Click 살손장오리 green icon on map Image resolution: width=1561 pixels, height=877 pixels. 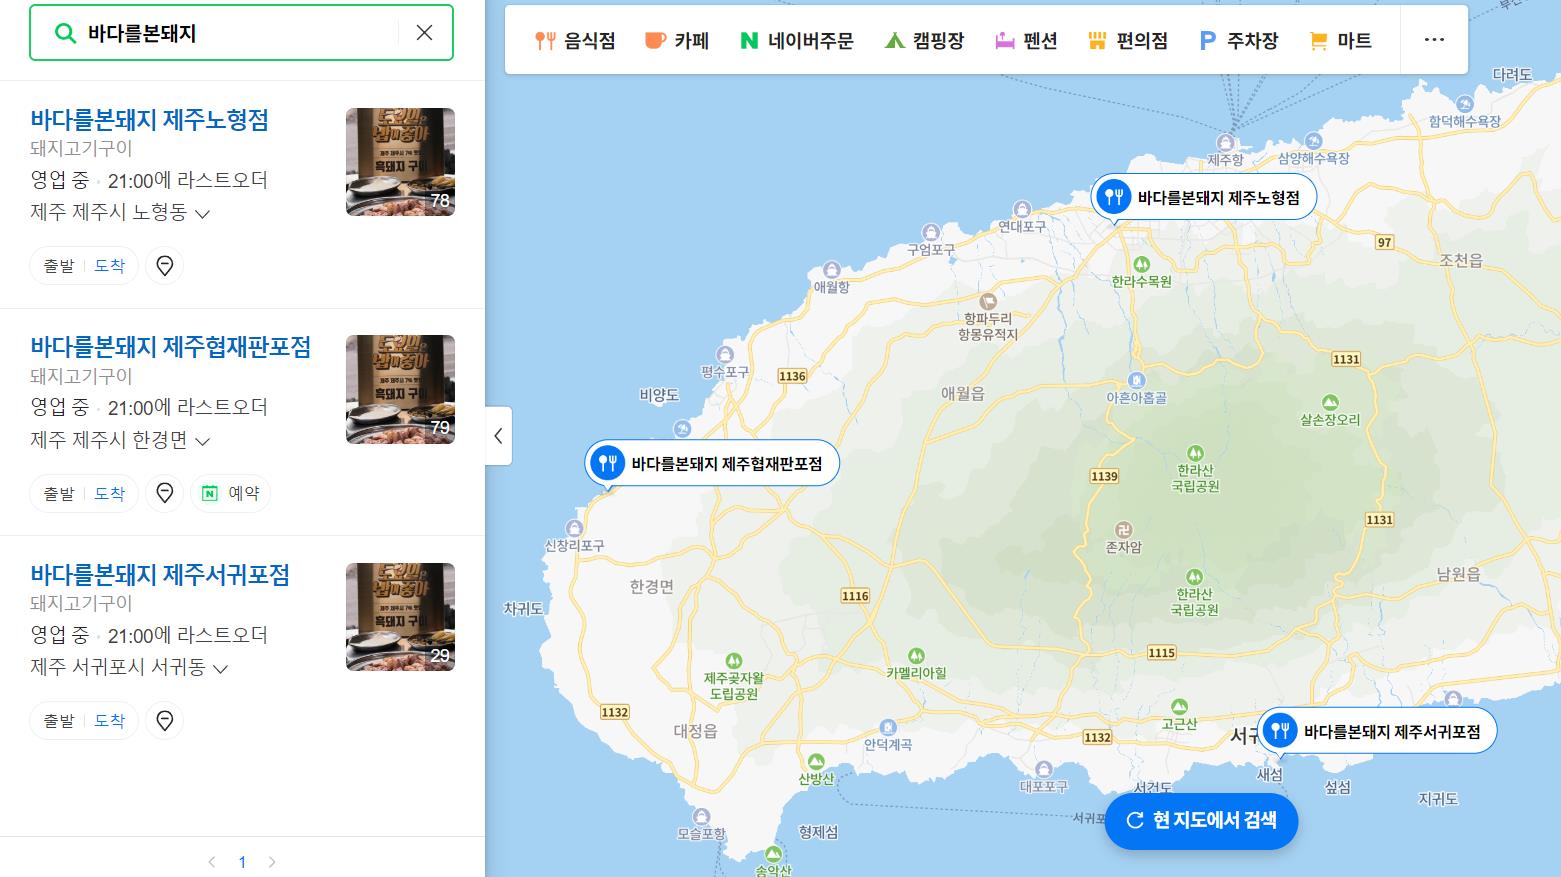pyautogui.click(x=1330, y=402)
